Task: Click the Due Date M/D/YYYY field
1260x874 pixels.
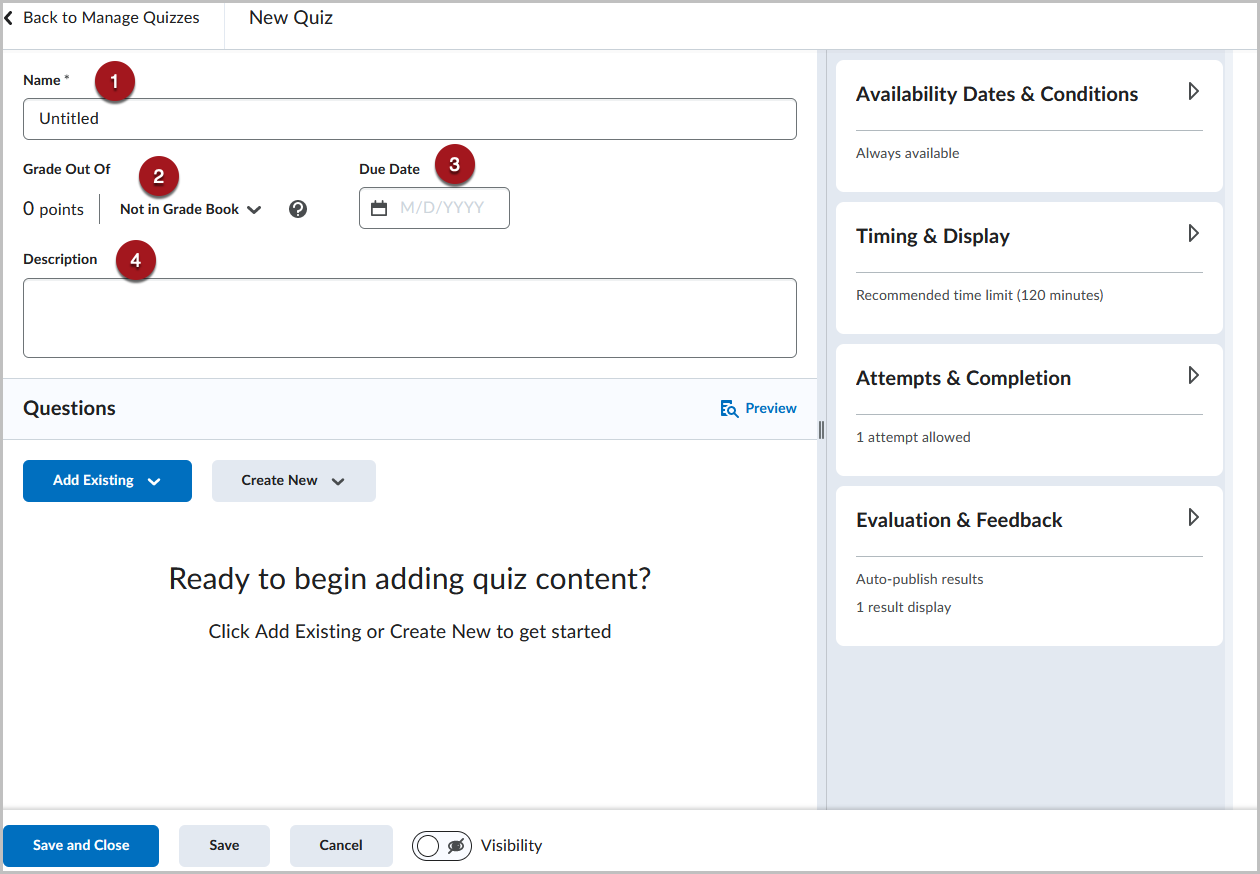Action: click(434, 208)
